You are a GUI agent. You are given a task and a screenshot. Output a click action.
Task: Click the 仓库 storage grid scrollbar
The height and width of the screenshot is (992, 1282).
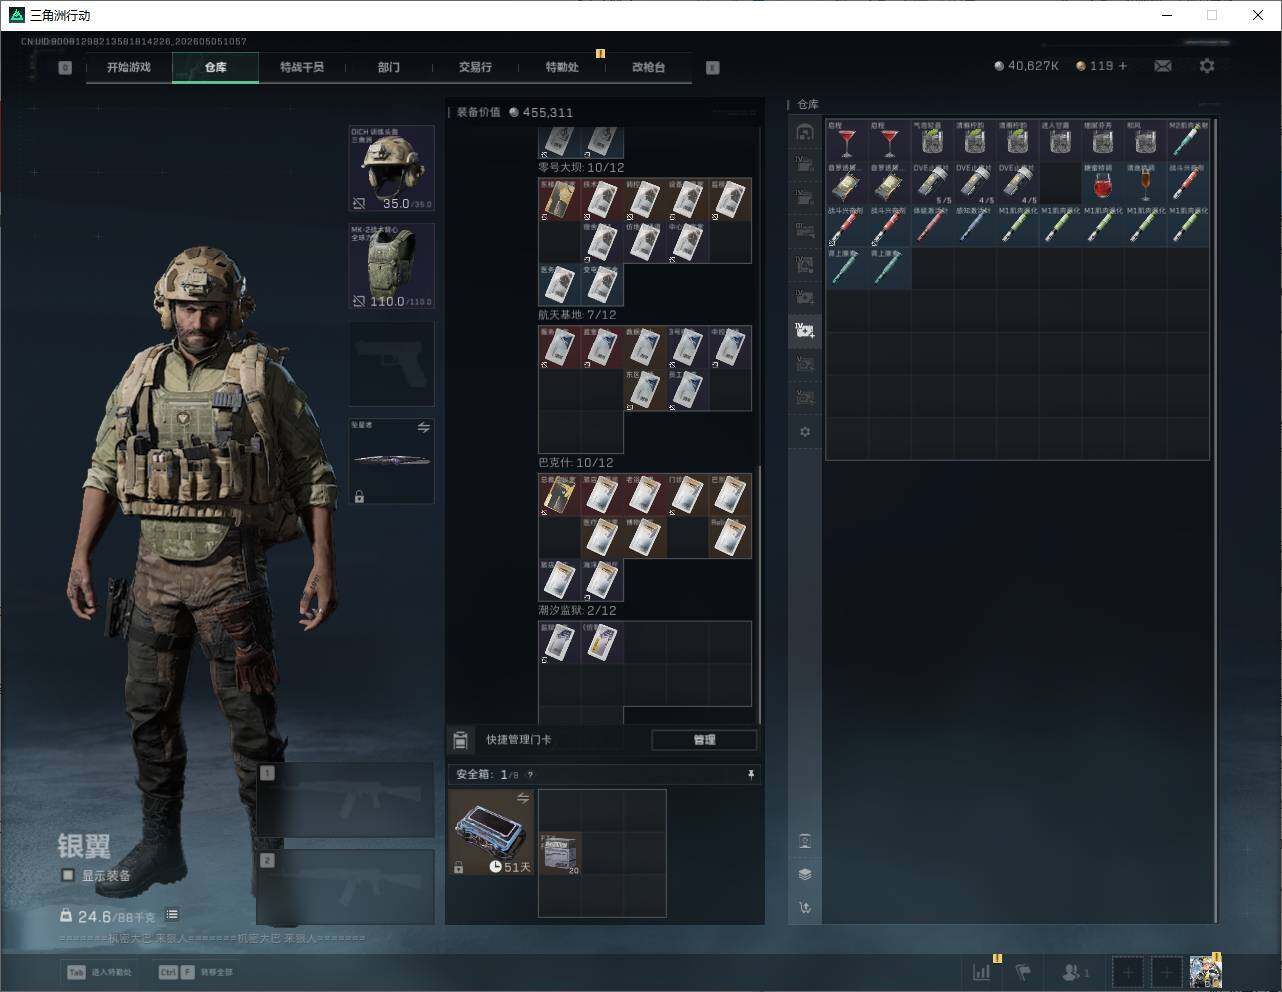1216,520
